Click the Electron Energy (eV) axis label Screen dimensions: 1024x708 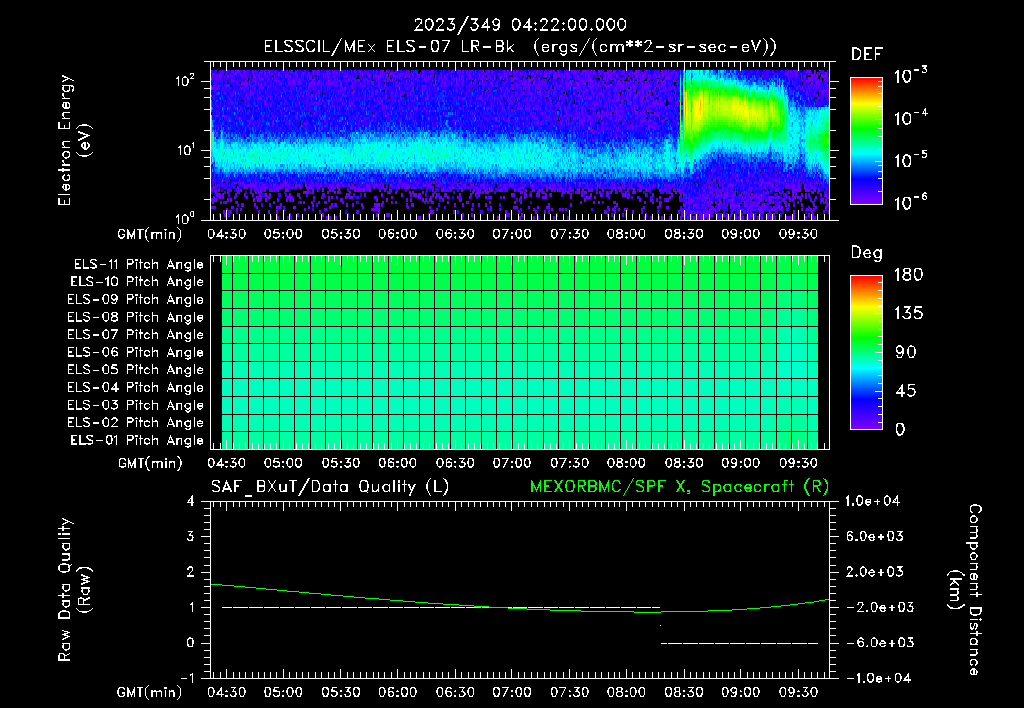74,140
